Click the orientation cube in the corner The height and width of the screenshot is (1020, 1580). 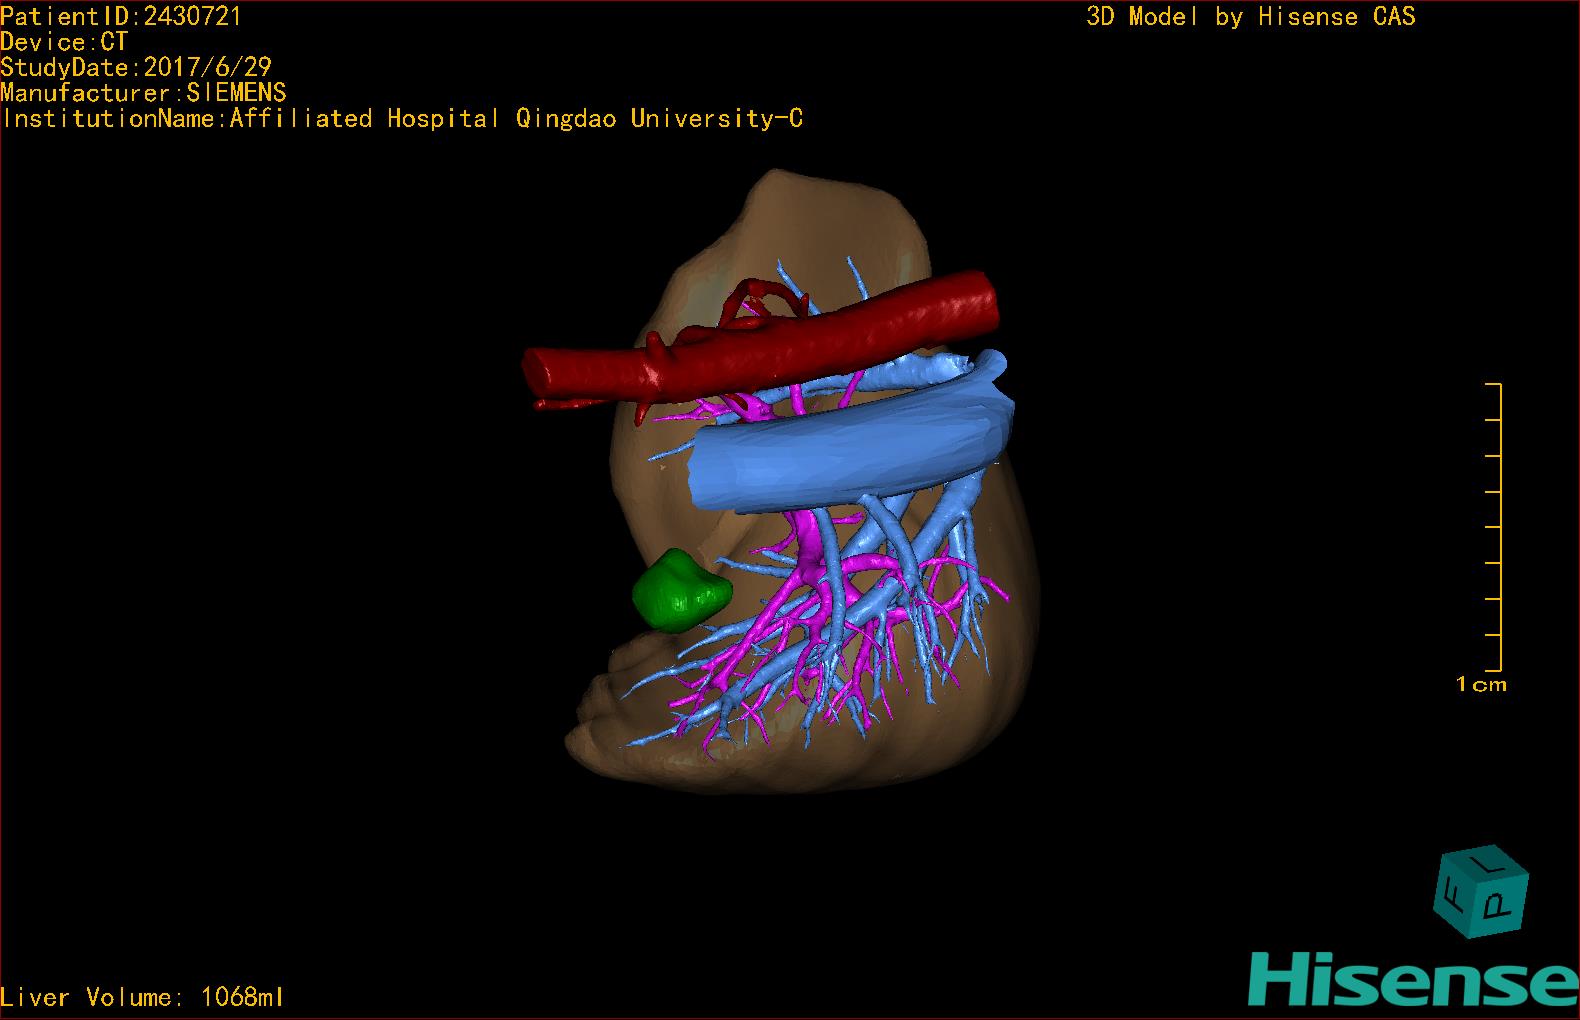click(1482, 891)
